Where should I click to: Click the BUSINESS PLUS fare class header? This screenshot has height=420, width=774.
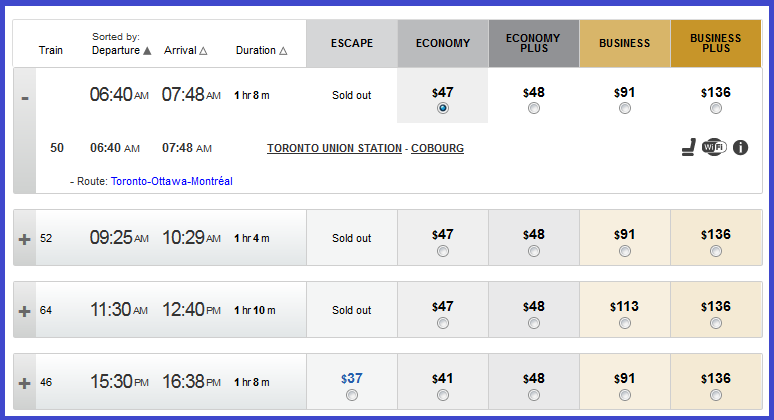716,43
